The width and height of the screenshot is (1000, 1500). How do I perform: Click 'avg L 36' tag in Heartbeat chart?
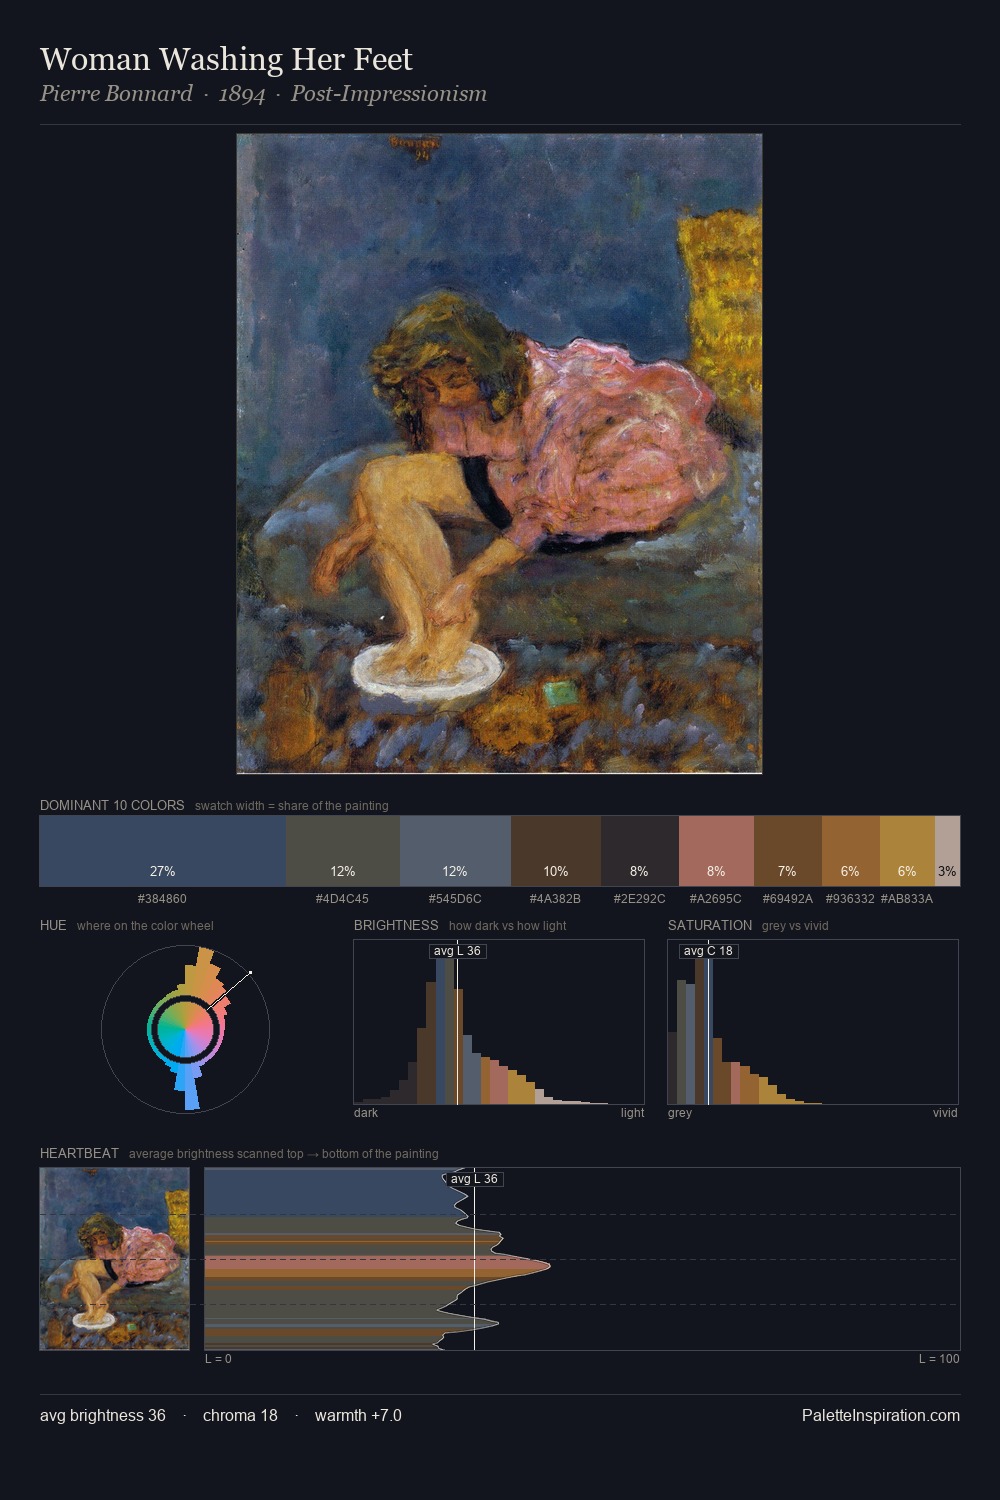point(474,1179)
